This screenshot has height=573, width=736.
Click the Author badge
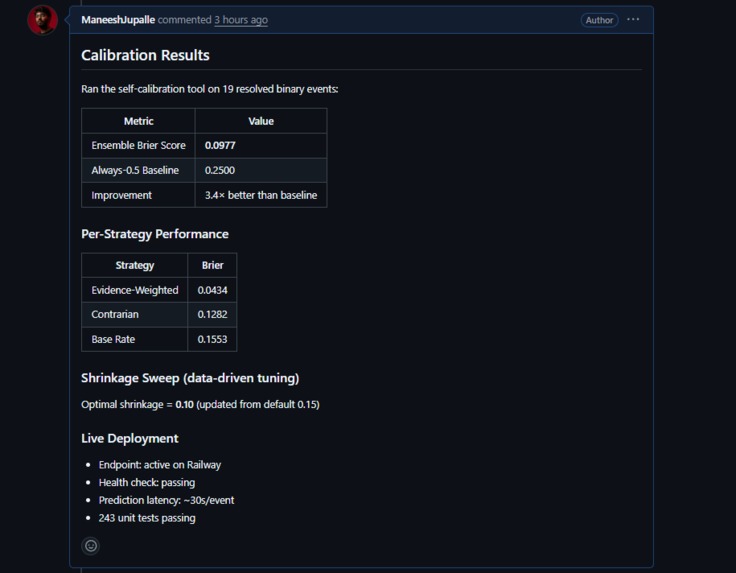click(x=599, y=20)
